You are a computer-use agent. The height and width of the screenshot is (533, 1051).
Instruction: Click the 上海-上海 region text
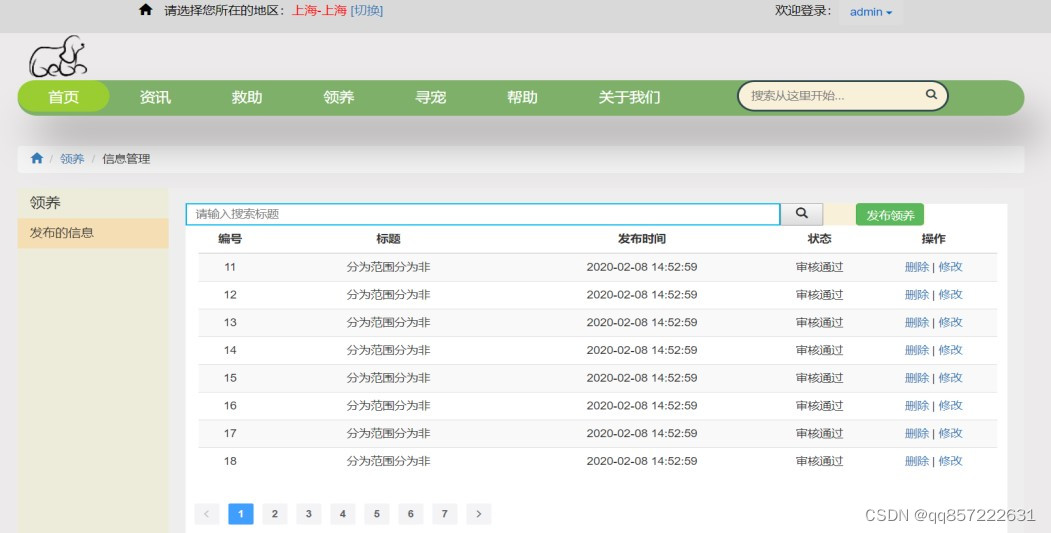[319, 11]
